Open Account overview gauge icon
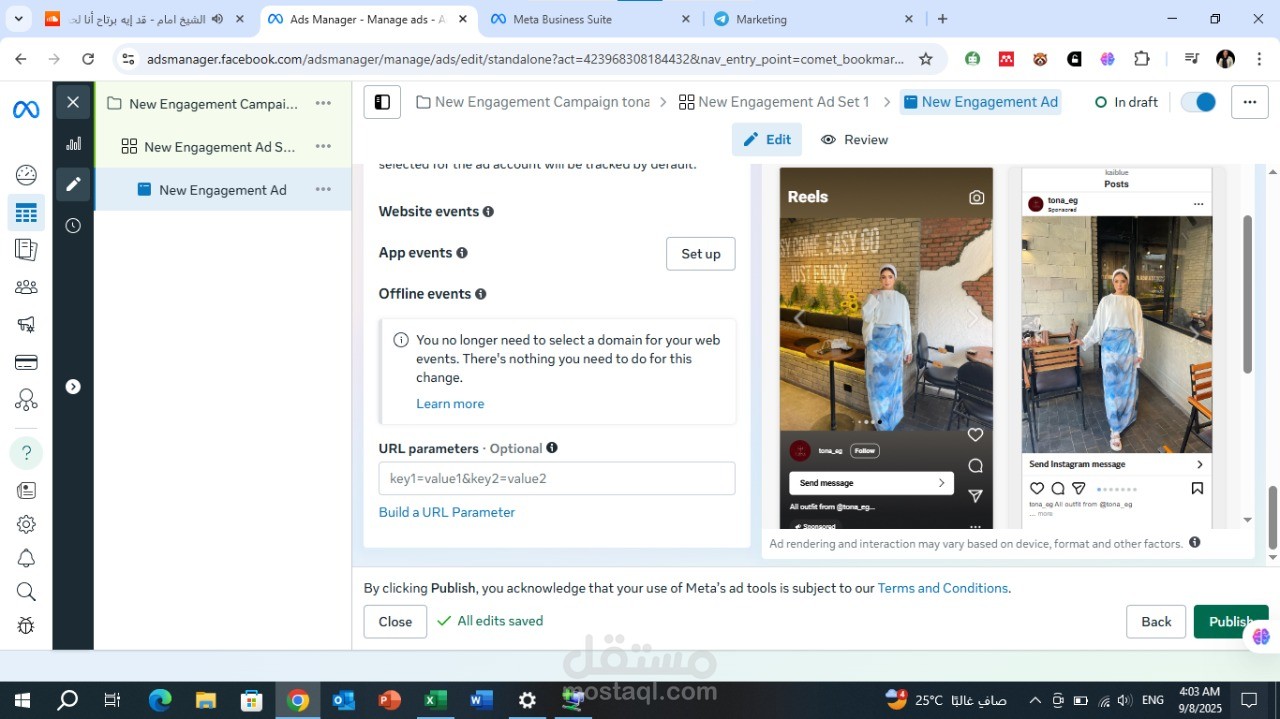The image size is (1280, 719). [26, 175]
